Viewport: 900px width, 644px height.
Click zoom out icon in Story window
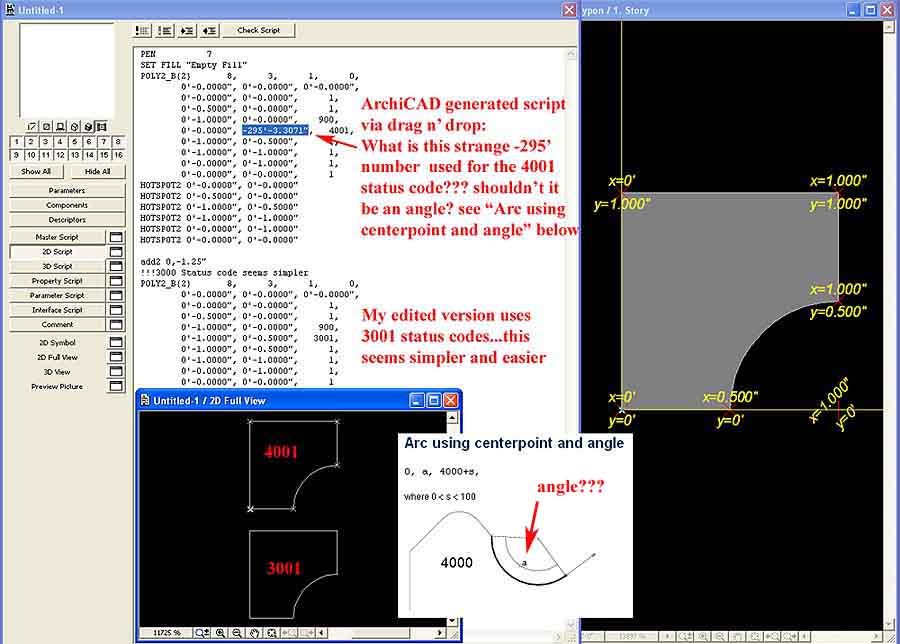(x=720, y=637)
